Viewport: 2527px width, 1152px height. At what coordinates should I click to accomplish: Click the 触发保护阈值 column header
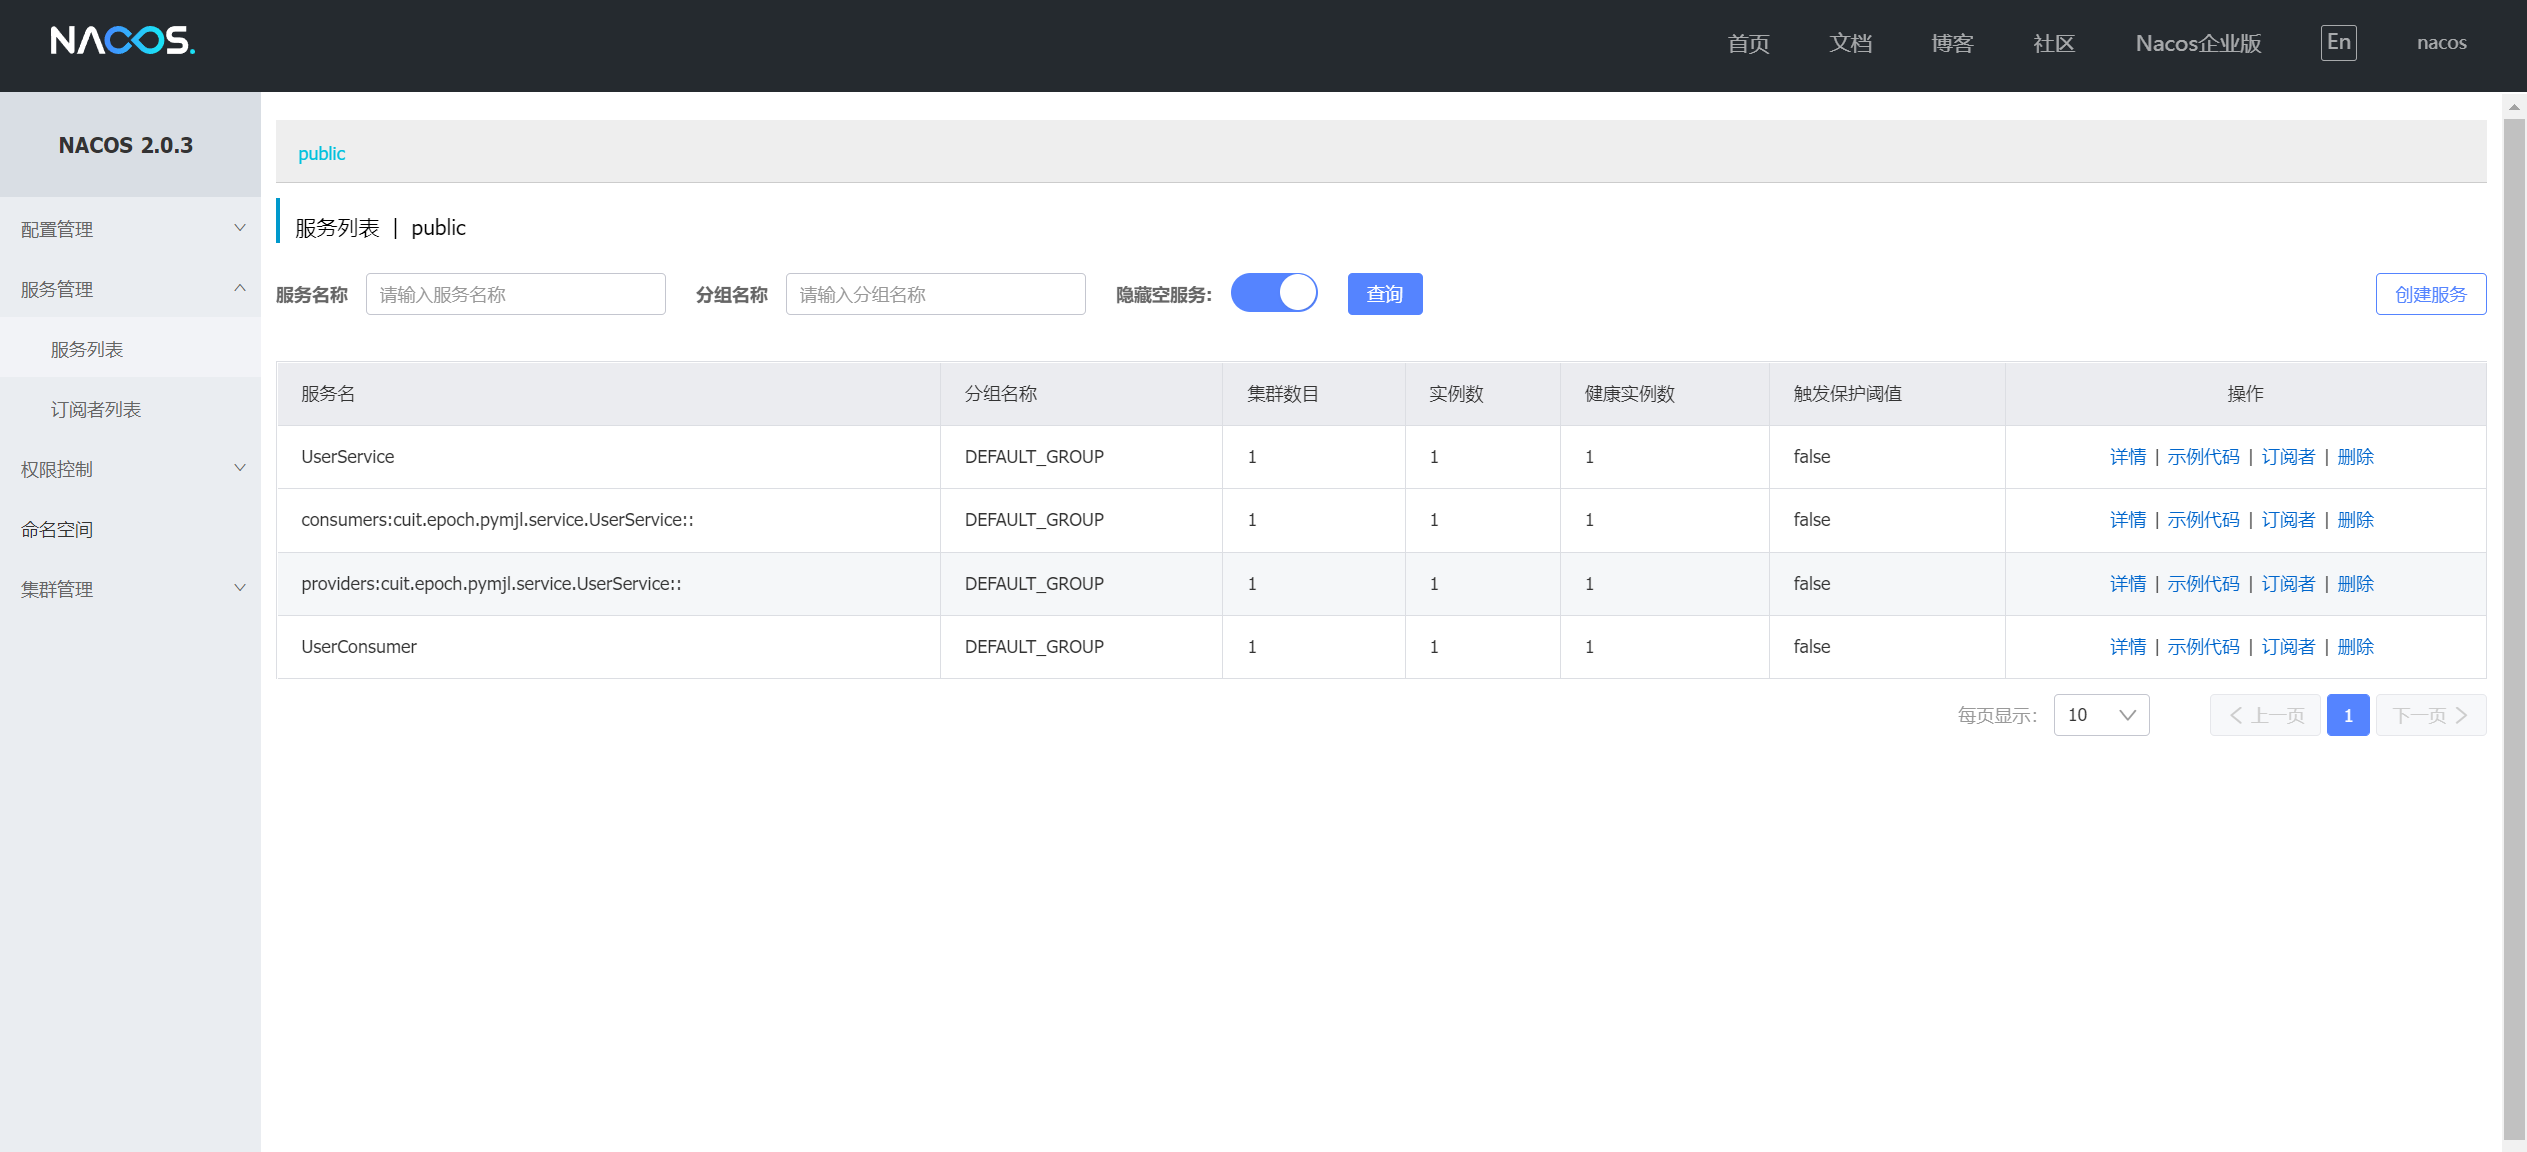click(x=1887, y=394)
